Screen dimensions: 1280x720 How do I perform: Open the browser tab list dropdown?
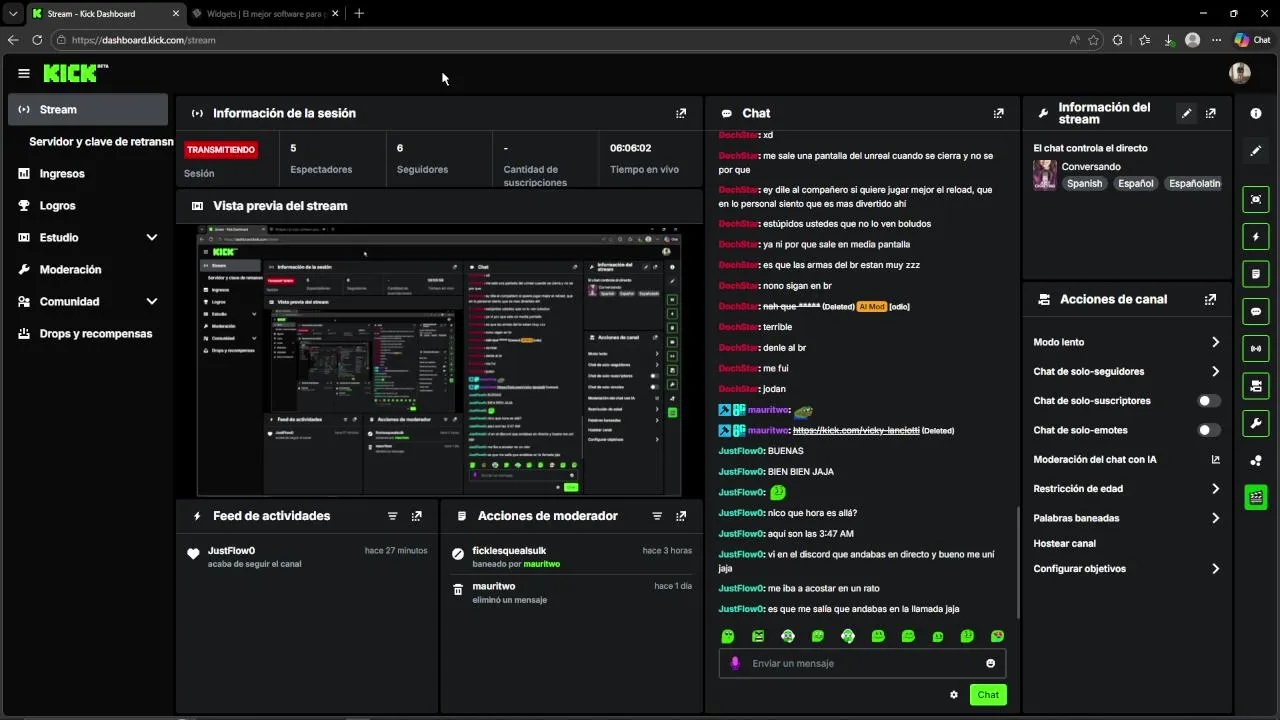[x=13, y=14]
